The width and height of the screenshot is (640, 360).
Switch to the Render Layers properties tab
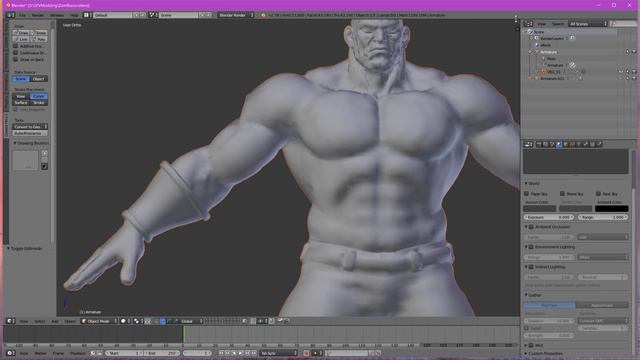[x=545, y=144]
